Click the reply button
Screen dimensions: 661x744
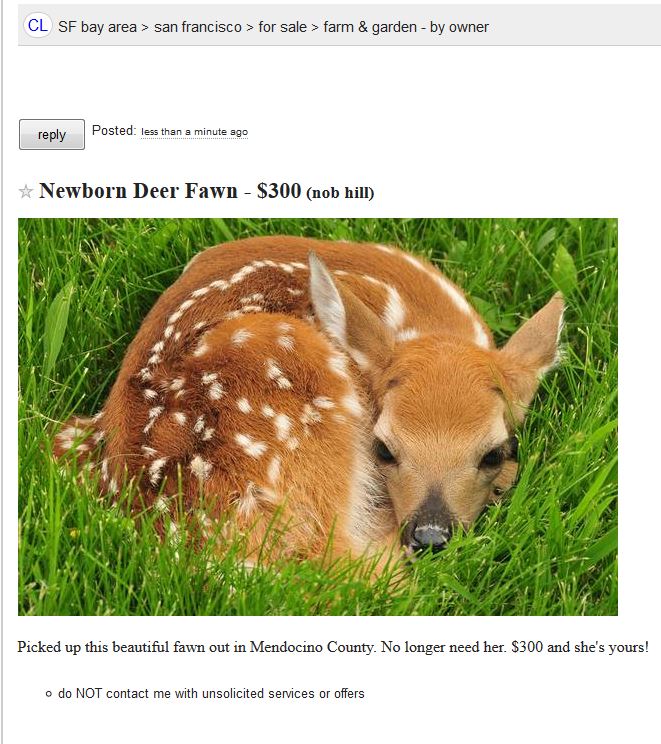[52, 135]
